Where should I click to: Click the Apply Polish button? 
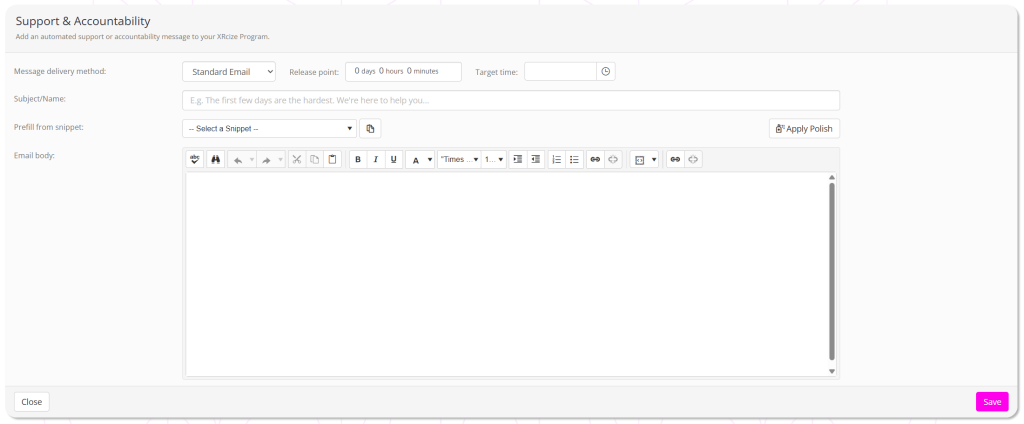coord(804,128)
